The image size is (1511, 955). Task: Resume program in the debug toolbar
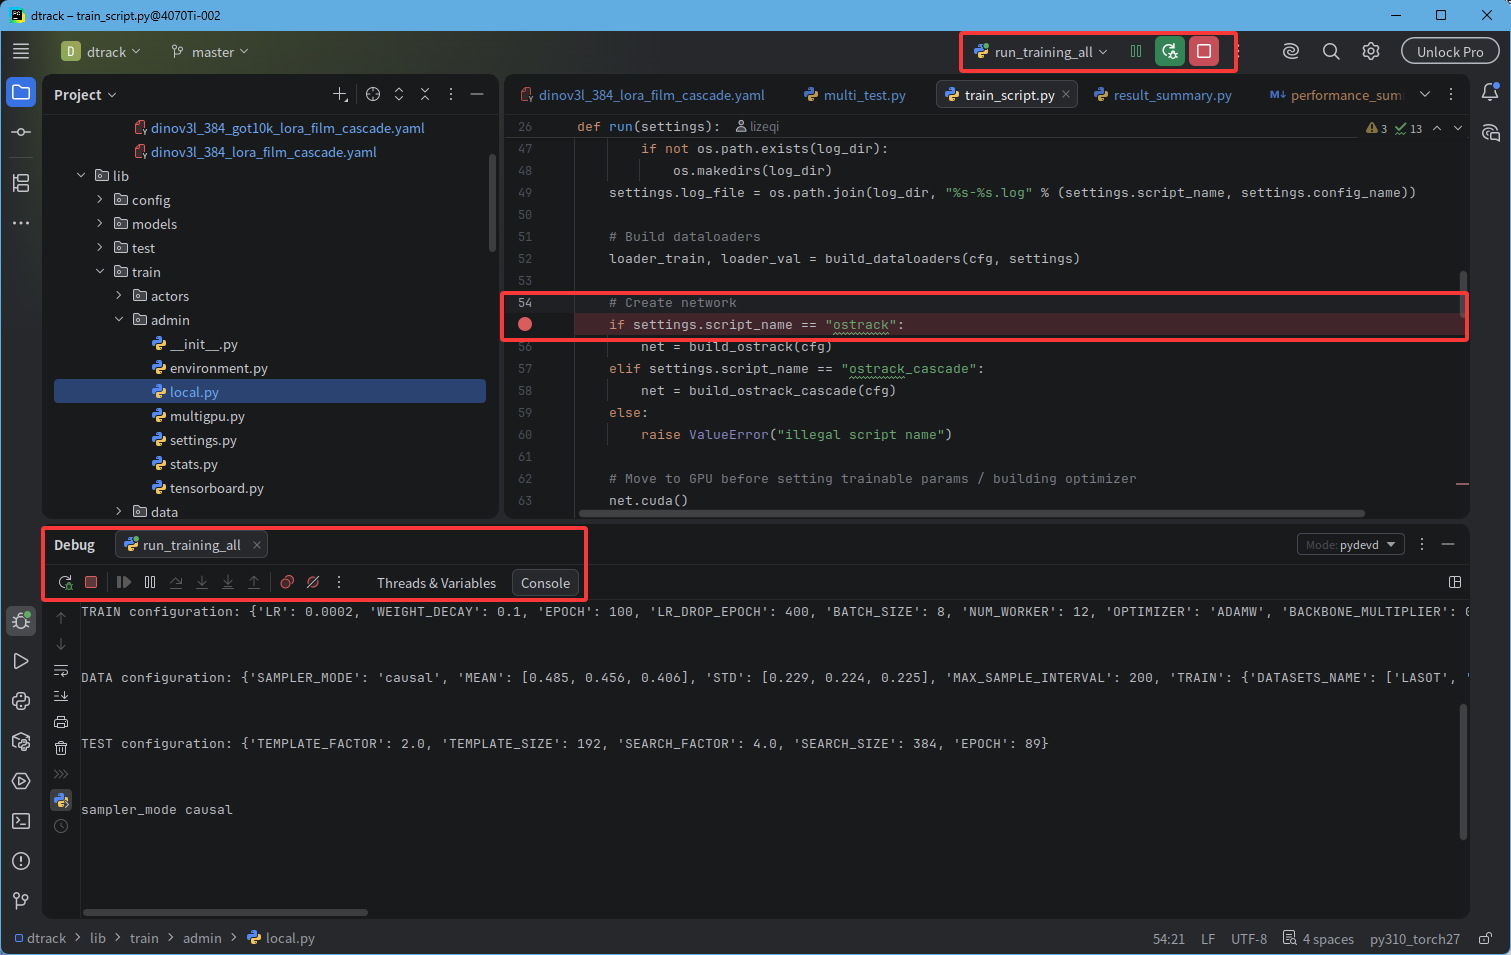(x=124, y=582)
